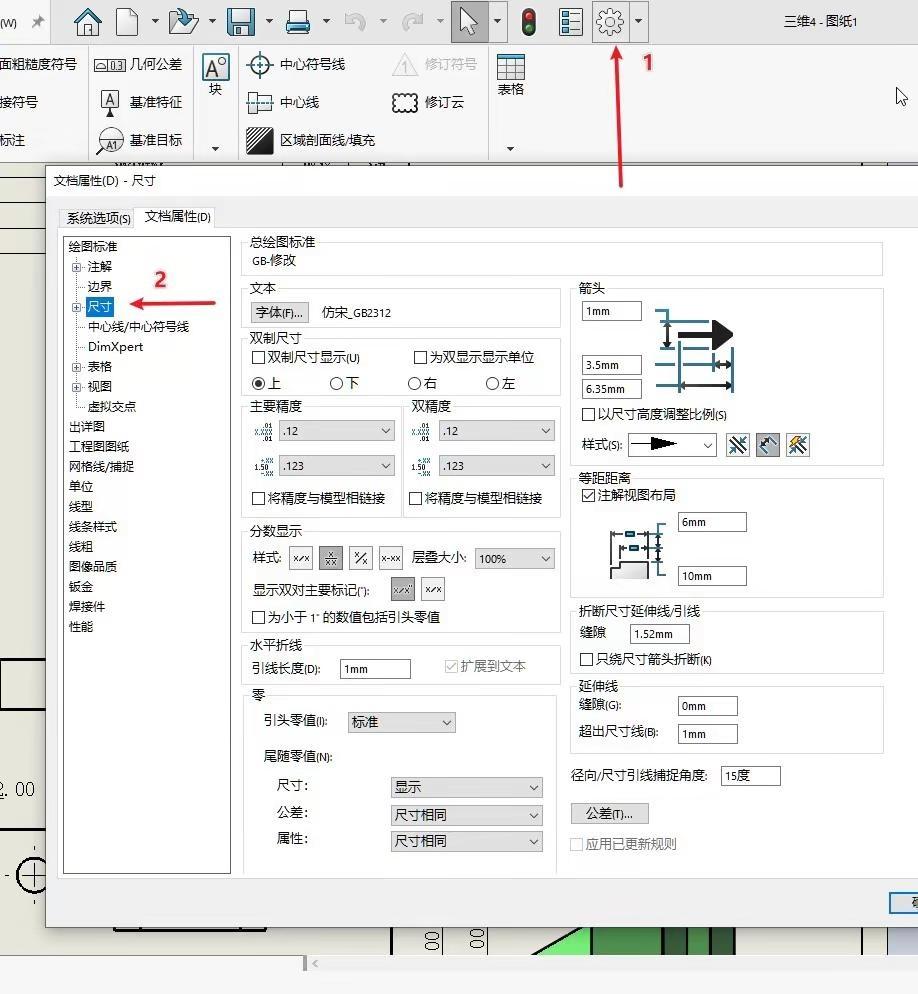Open Options gear icon
Image resolution: width=918 pixels, height=994 pixels.
(x=610, y=22)
